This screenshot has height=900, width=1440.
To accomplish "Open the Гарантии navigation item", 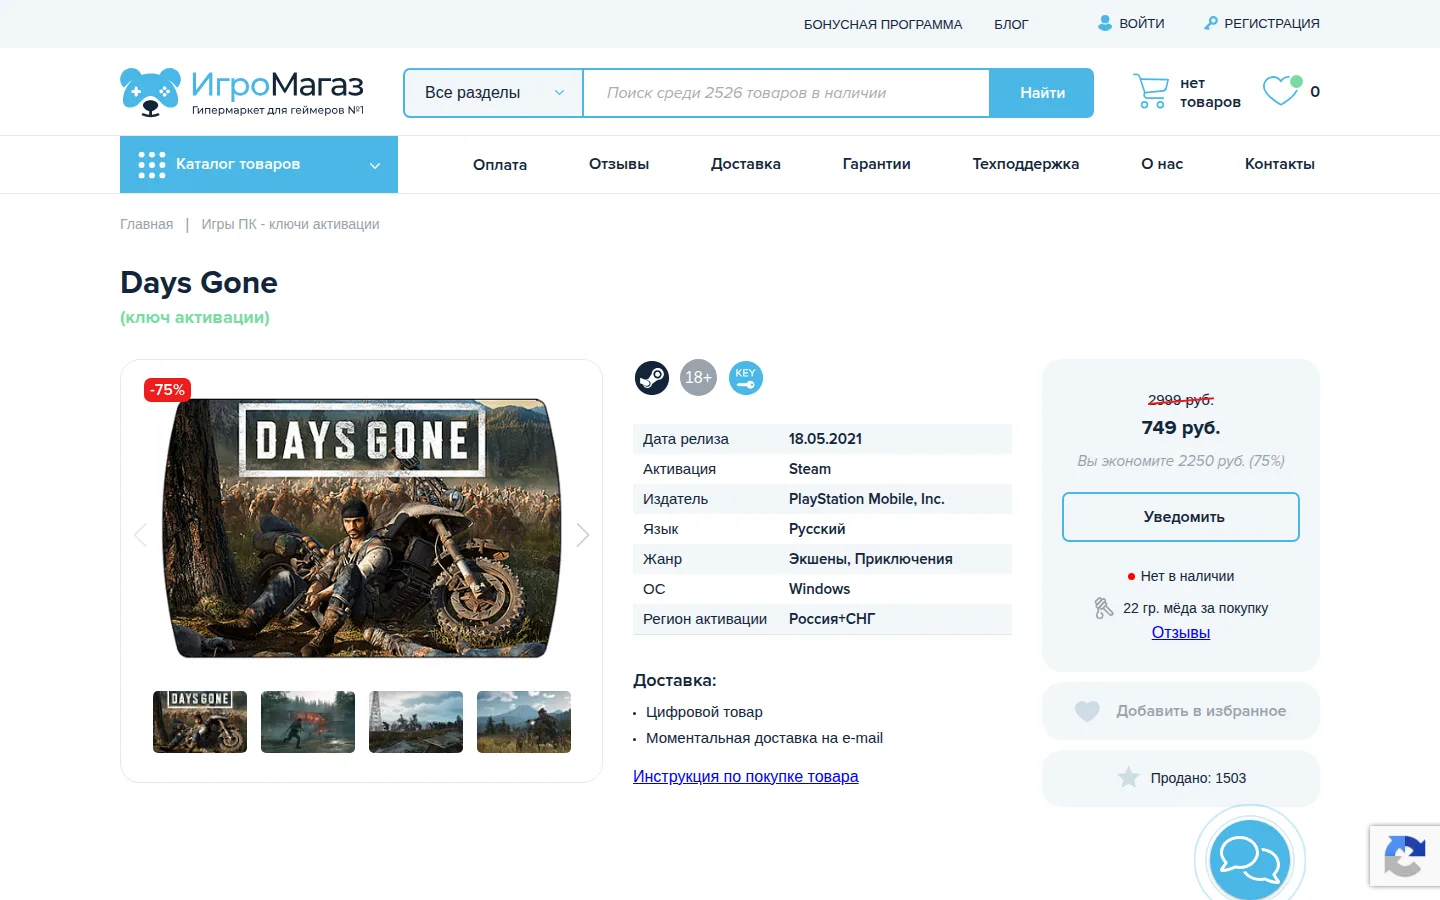I will click(877, 164).
